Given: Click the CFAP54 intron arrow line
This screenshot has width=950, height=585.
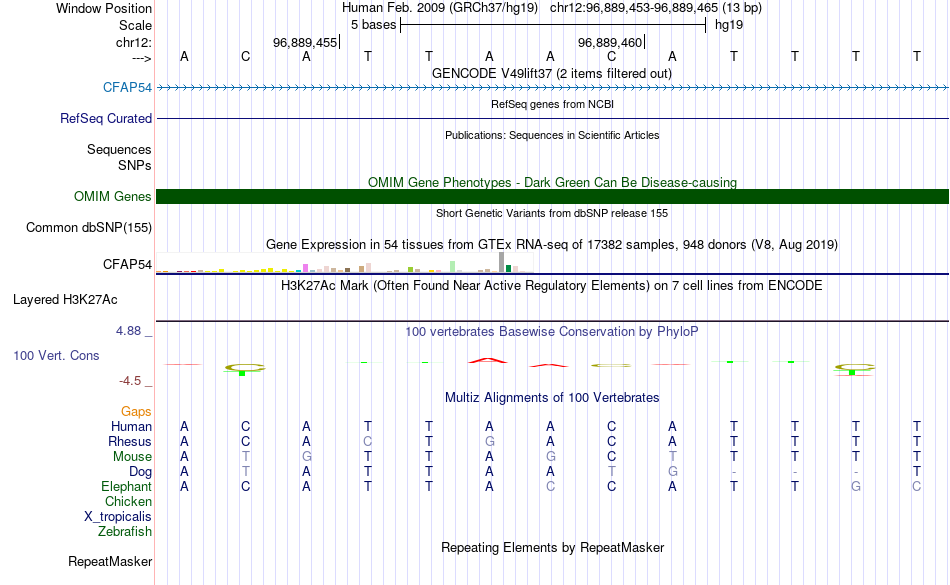Looking at the screenshot, I should (x=553, y=88).
